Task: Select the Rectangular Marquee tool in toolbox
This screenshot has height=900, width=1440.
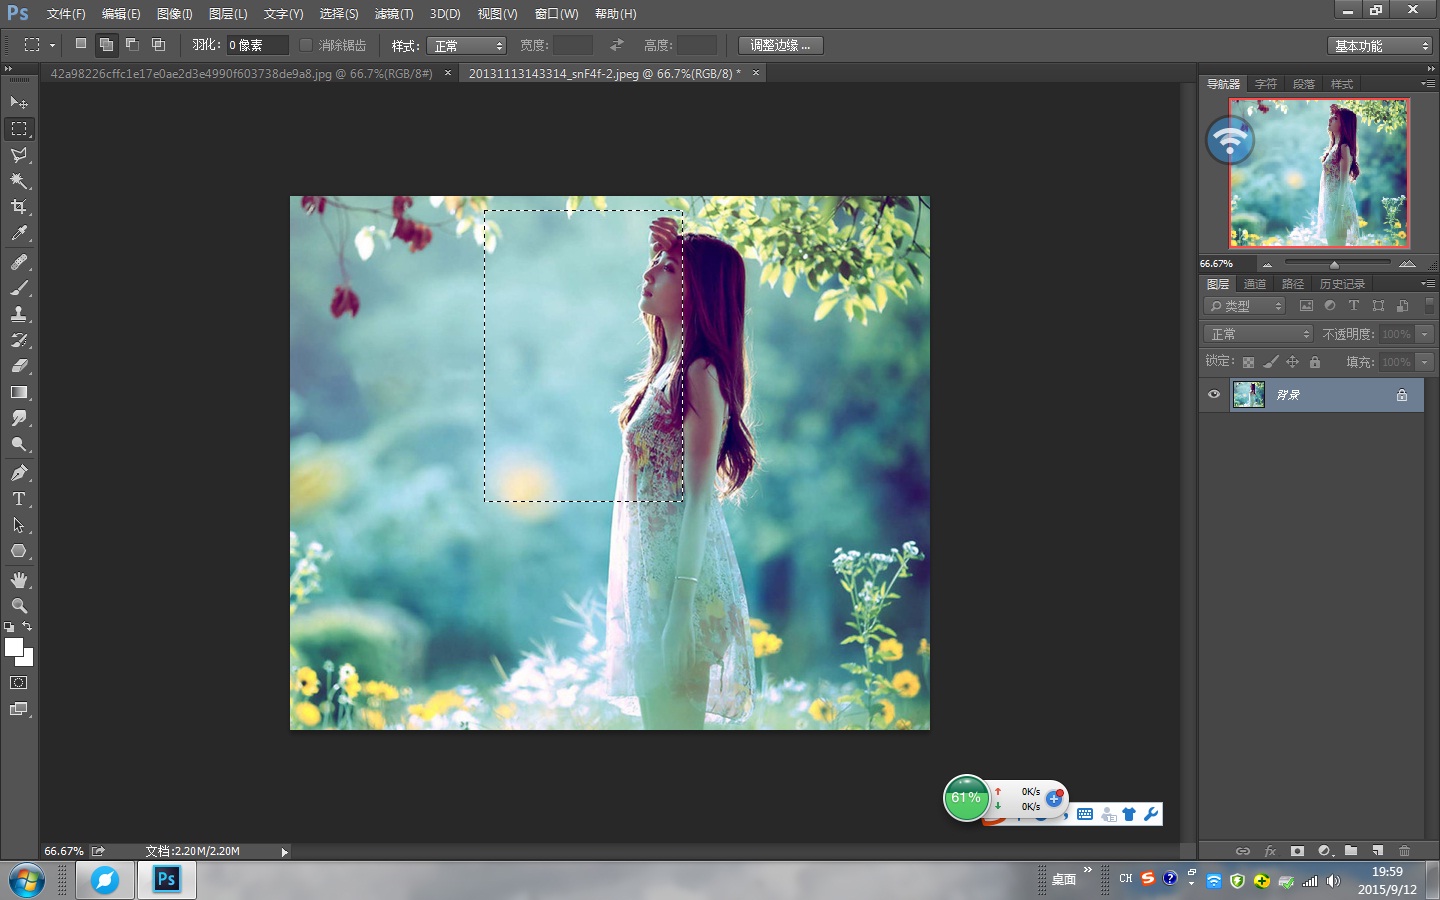Action: click(19, 129)
